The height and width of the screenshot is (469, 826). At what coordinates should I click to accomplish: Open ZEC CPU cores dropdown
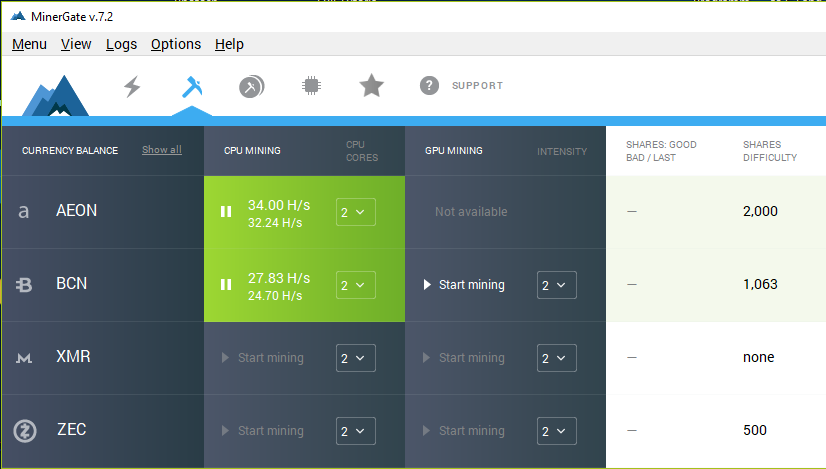click(x=356, y=431)
